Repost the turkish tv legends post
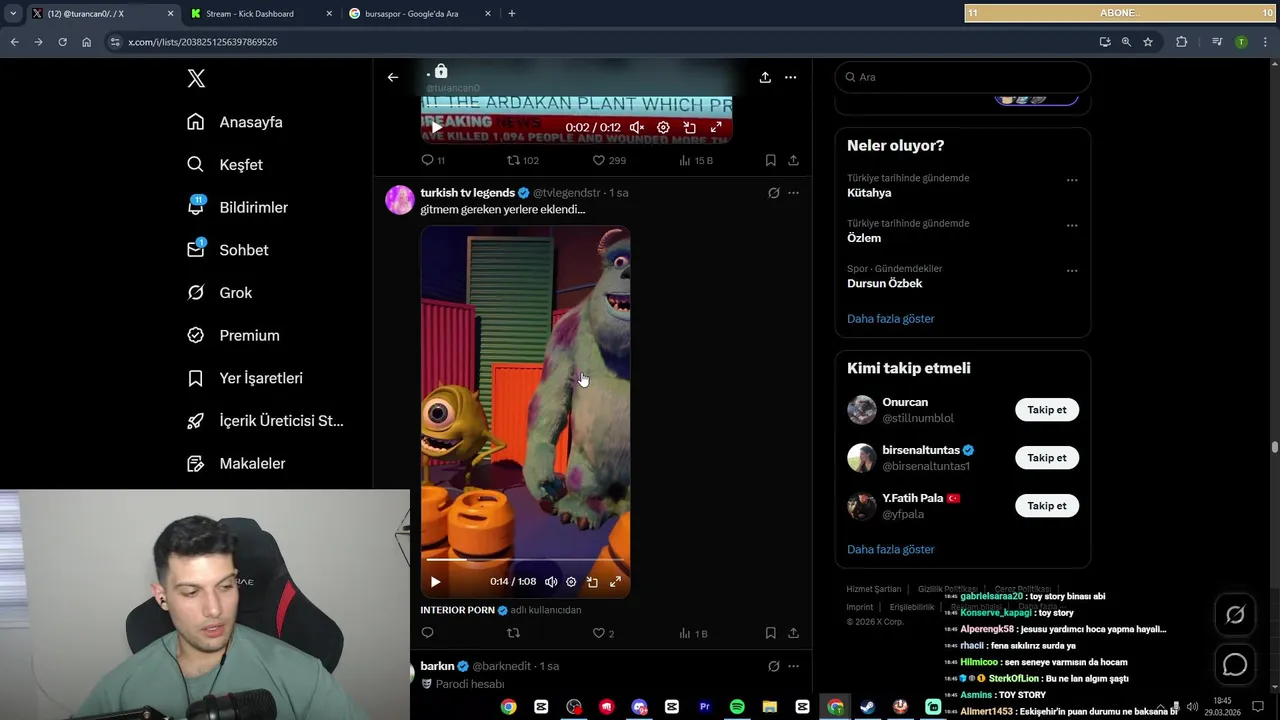This screenshot has height=720, width=1280. point(513,633)
